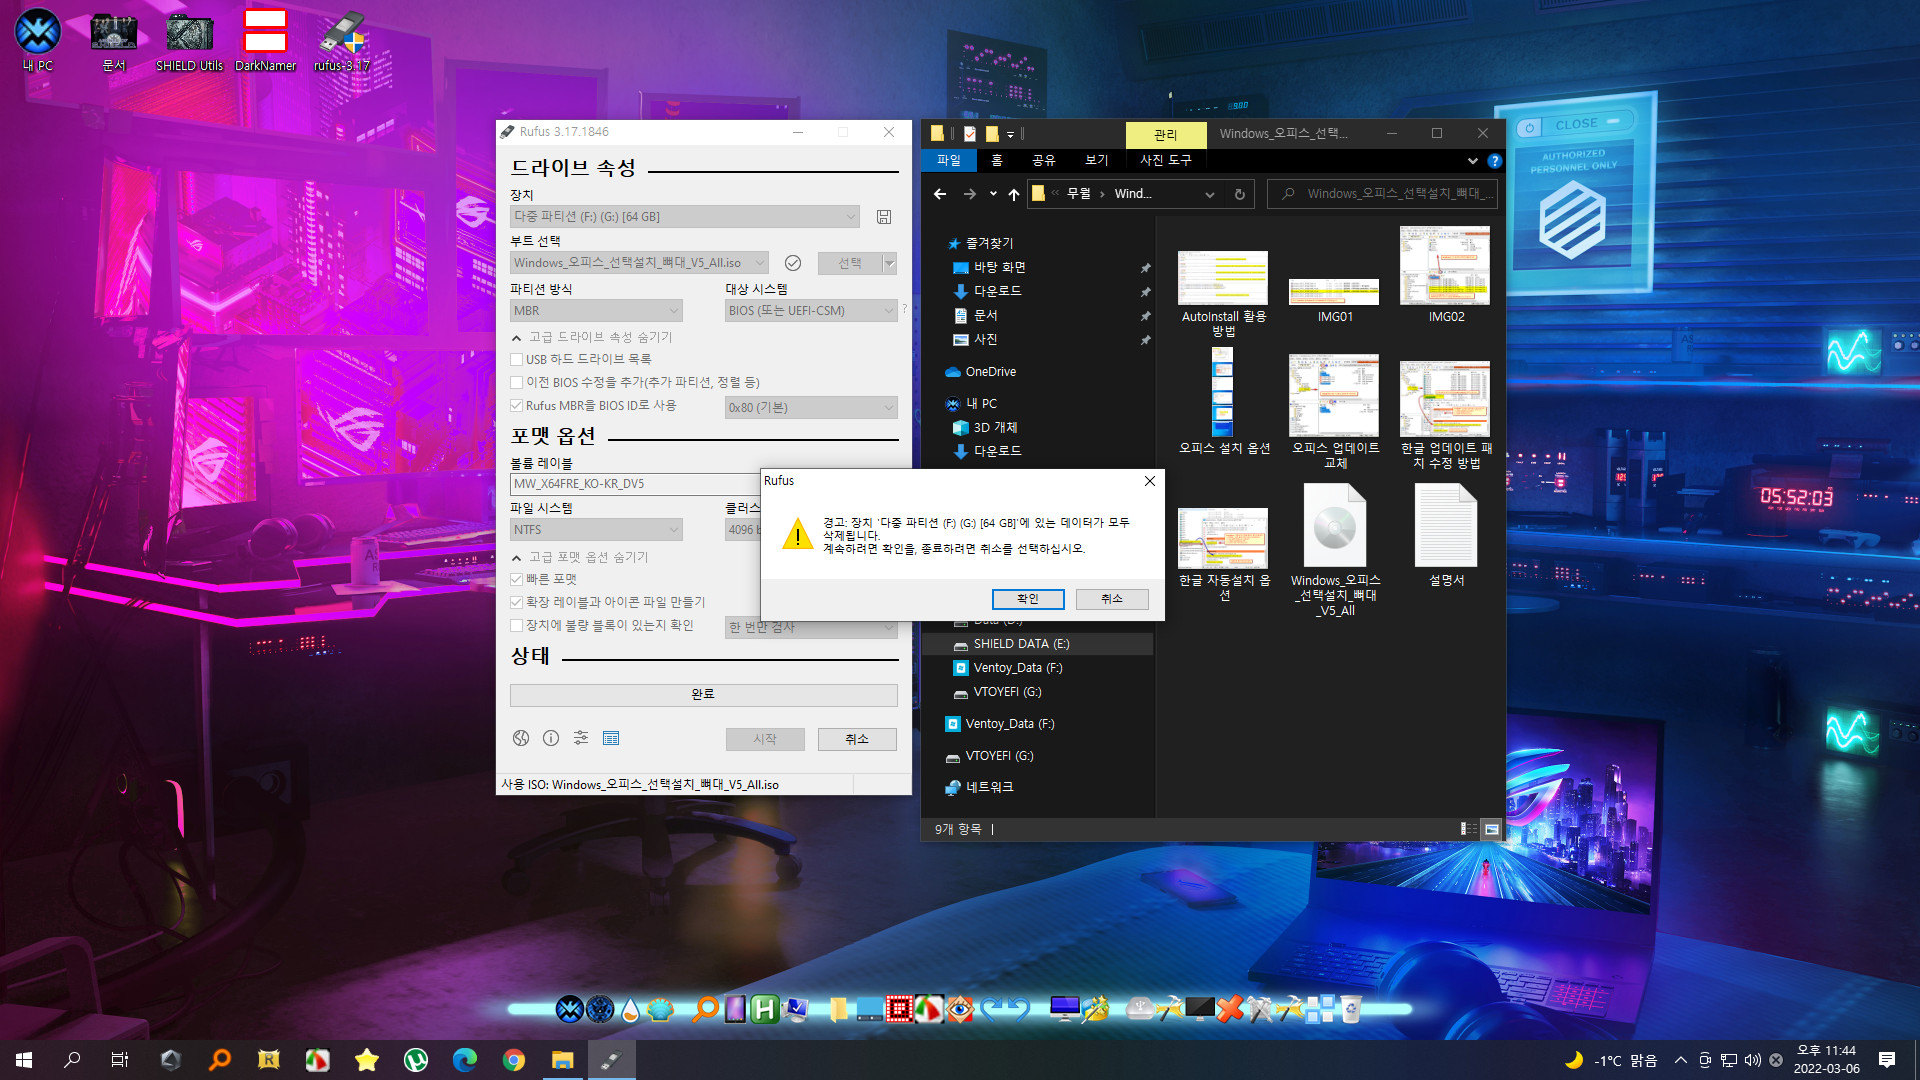Image resolution: width=1920 pixels, height=1080 pixels.
Task: Open the 파일 tab in Explorer
Action: click(x=948, y=160)
